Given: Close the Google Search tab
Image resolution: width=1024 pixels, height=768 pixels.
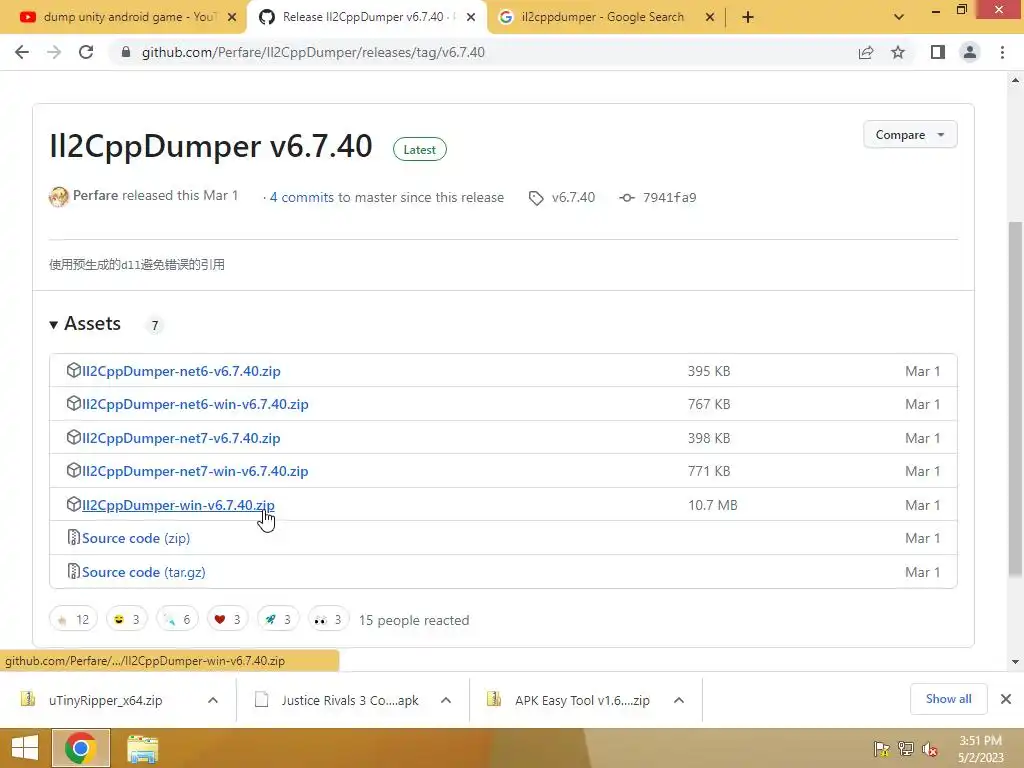Looking at the screenshot, I should (710, 17).
